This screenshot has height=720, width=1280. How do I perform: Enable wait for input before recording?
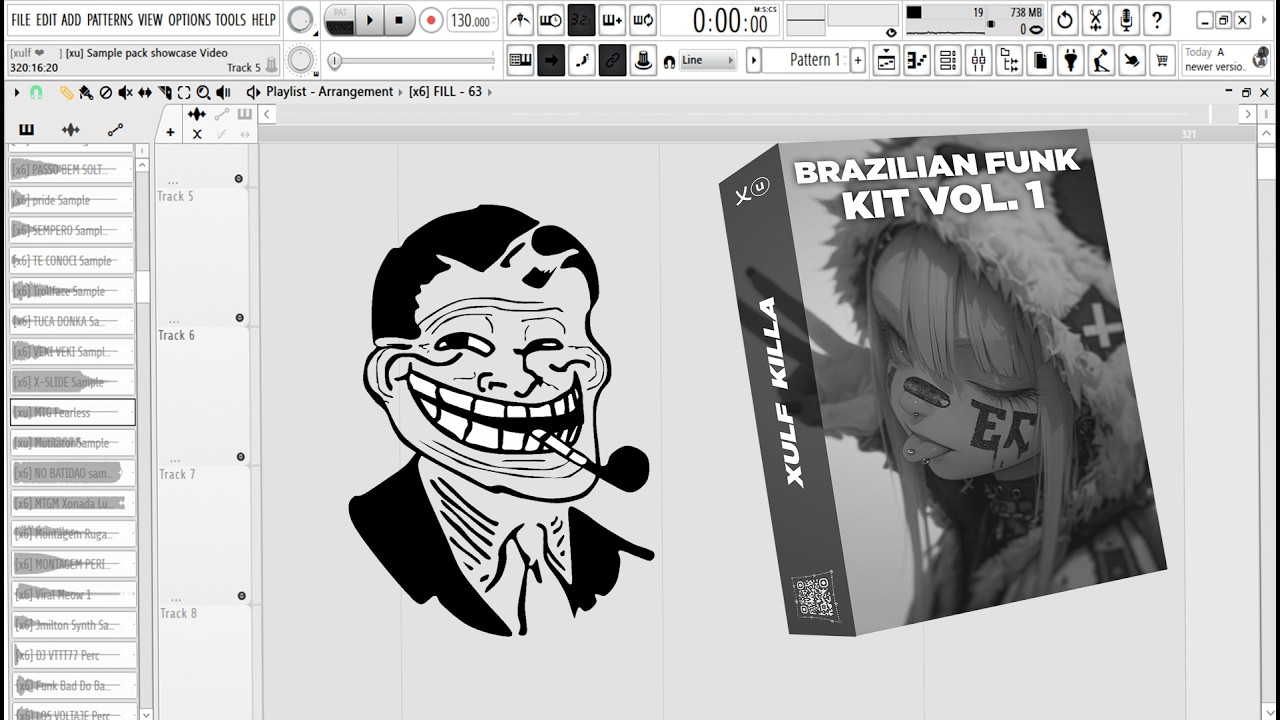[551, 20]
